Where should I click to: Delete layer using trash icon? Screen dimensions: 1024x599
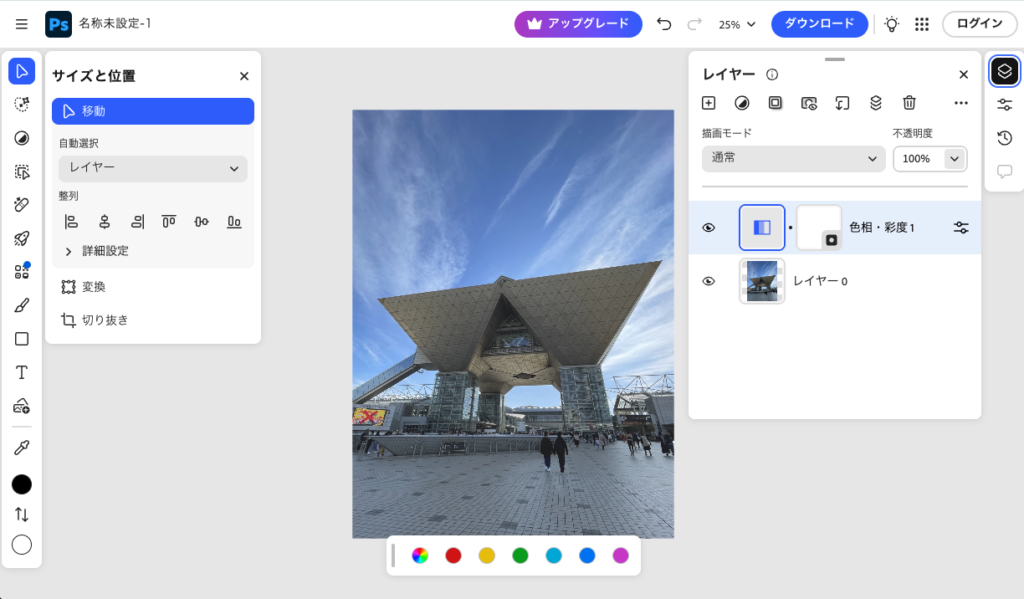click(909, 102)
